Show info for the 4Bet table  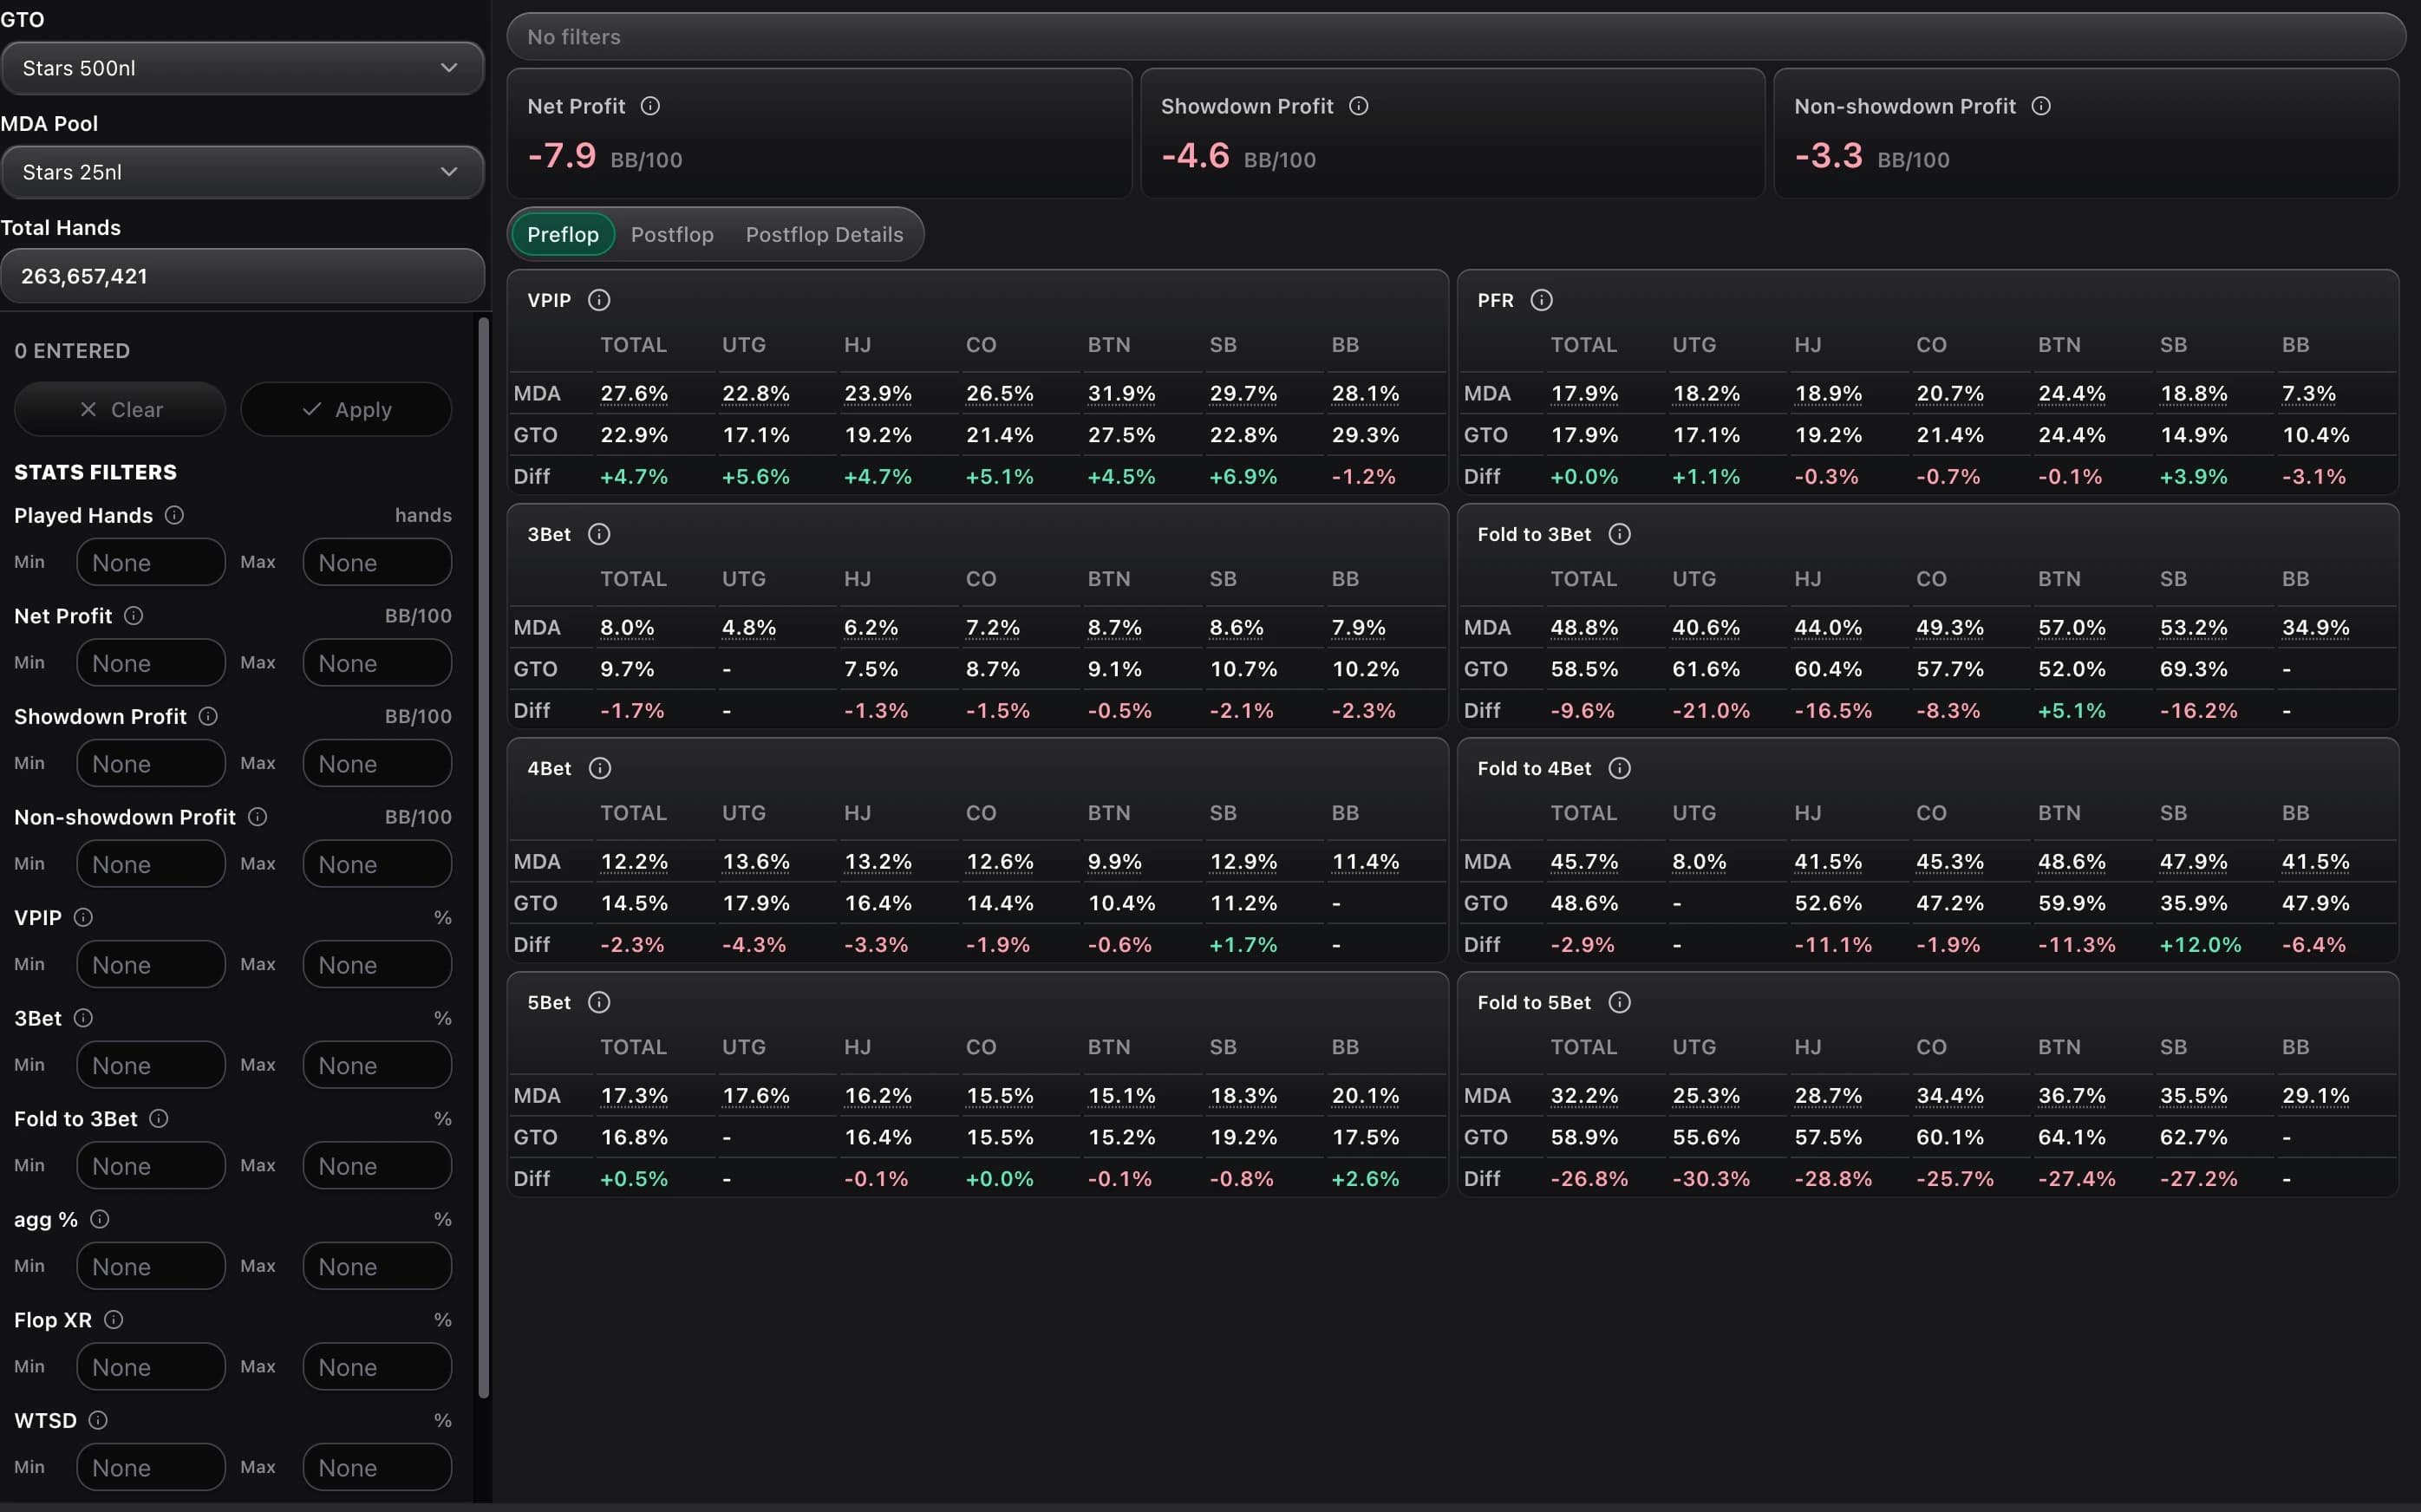[599, 768]
